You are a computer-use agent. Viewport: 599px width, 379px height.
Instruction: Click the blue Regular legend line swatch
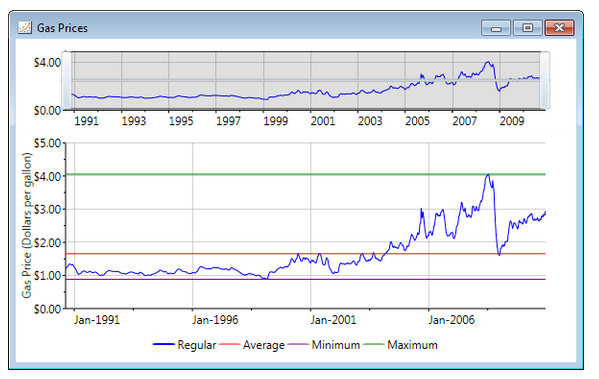[x=164, y=345]
